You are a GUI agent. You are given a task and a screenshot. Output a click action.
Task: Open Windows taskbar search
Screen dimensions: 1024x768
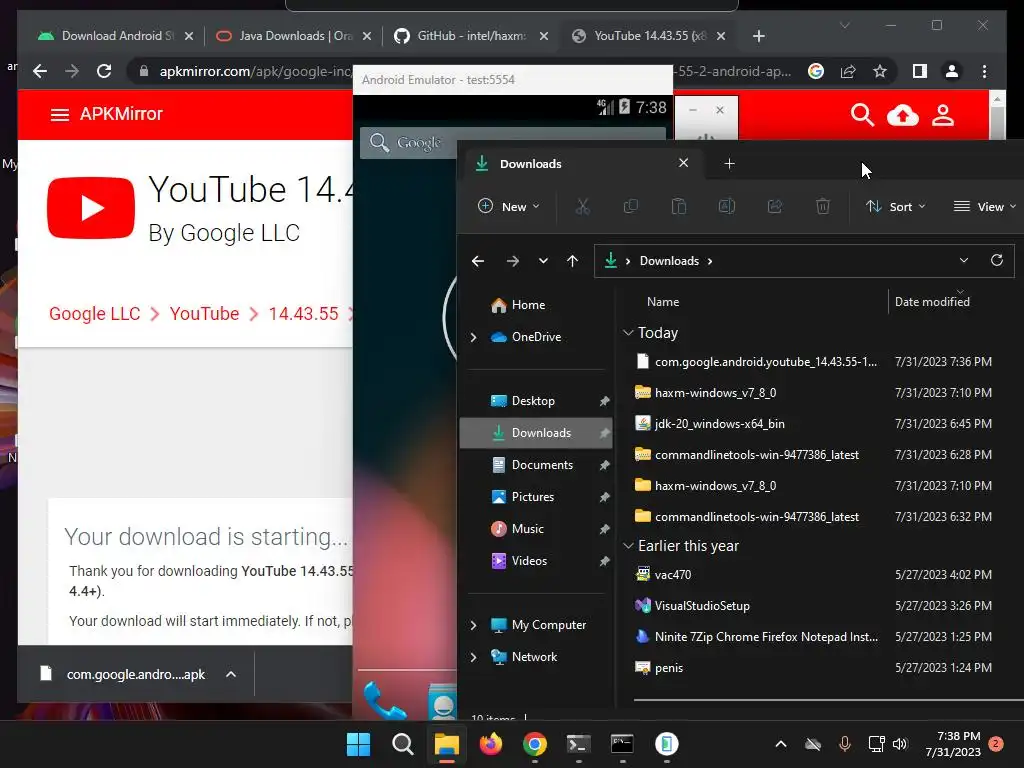tap(402, 744)
